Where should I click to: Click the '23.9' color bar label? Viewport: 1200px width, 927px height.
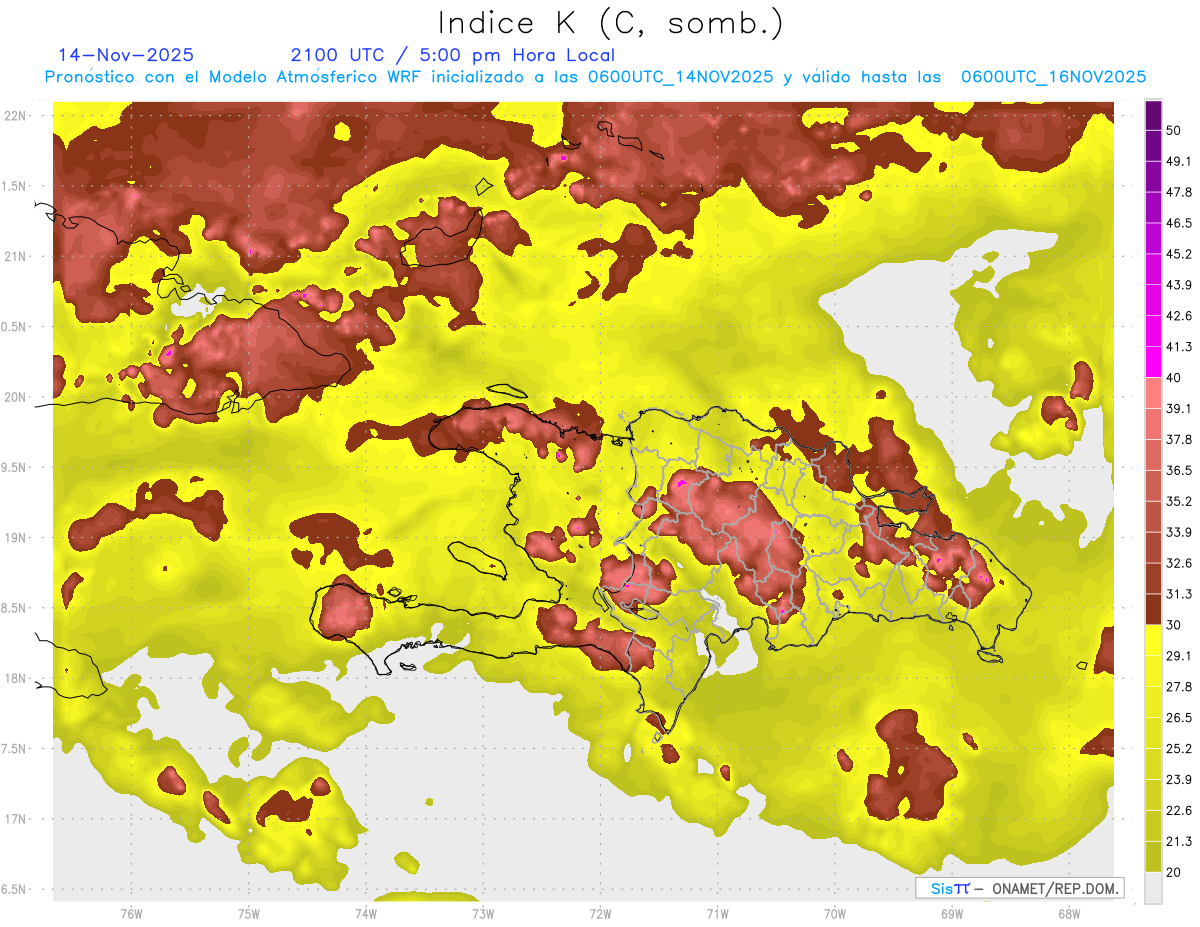coord(1179,779)
